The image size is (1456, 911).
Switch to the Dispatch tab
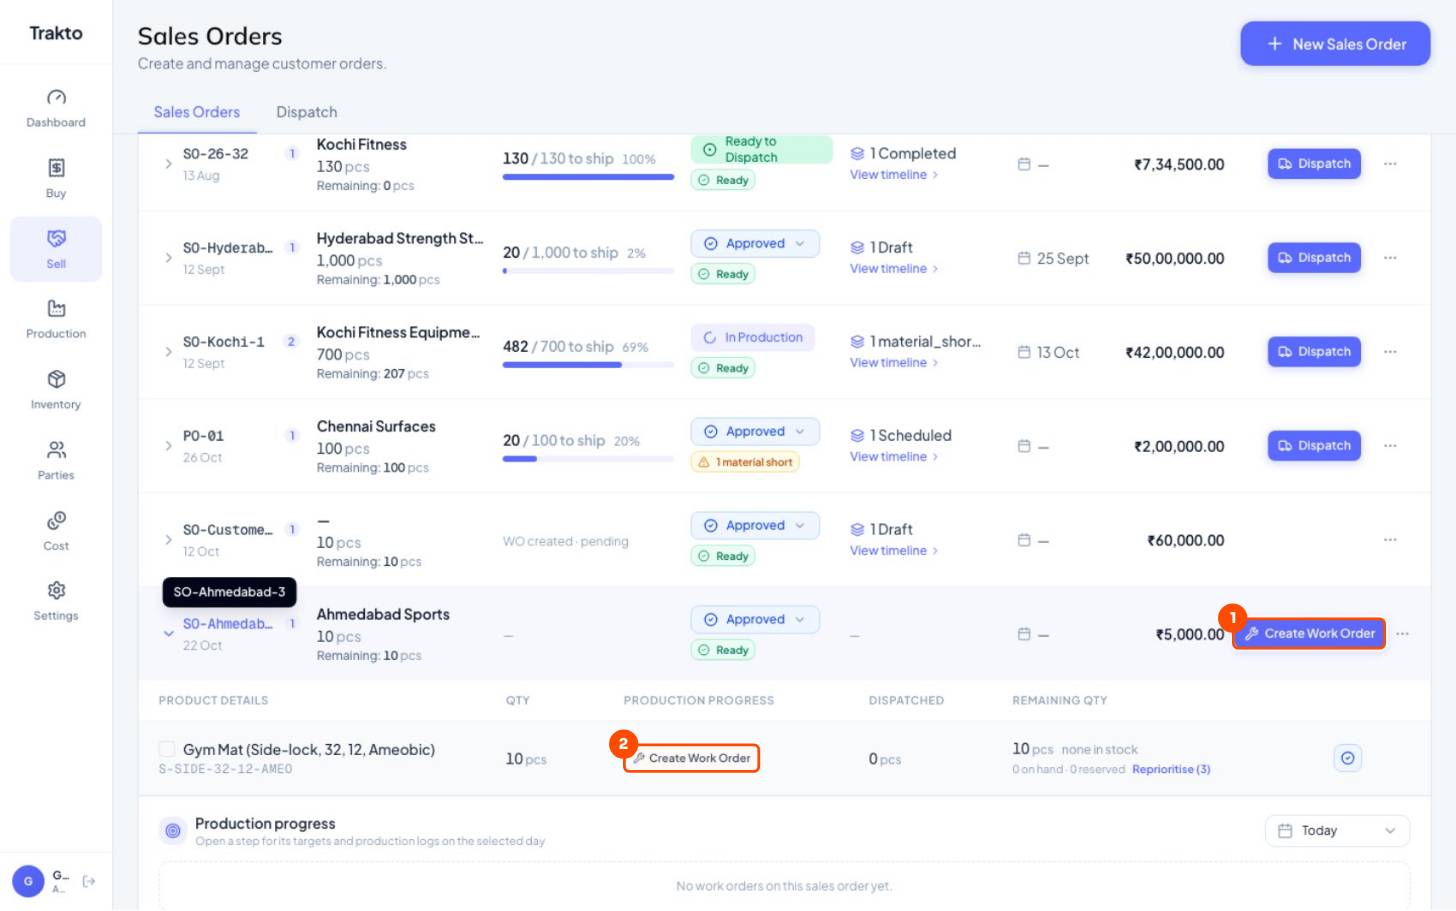click(x=306, y=112)
